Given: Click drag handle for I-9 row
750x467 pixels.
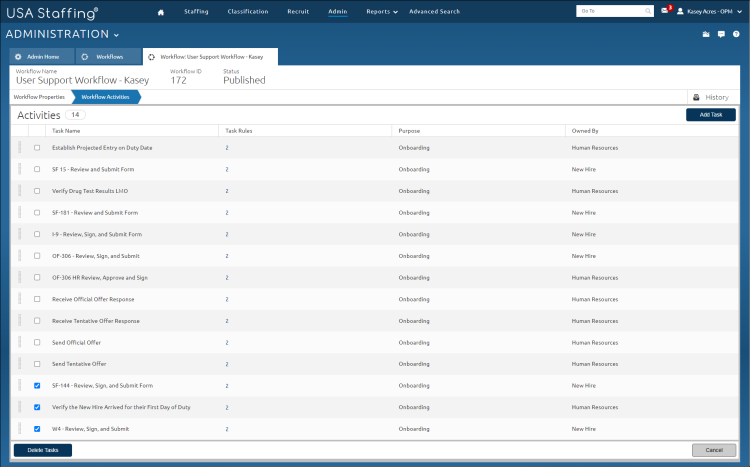Looking at the screenshot, I should (x=20, y=234).
